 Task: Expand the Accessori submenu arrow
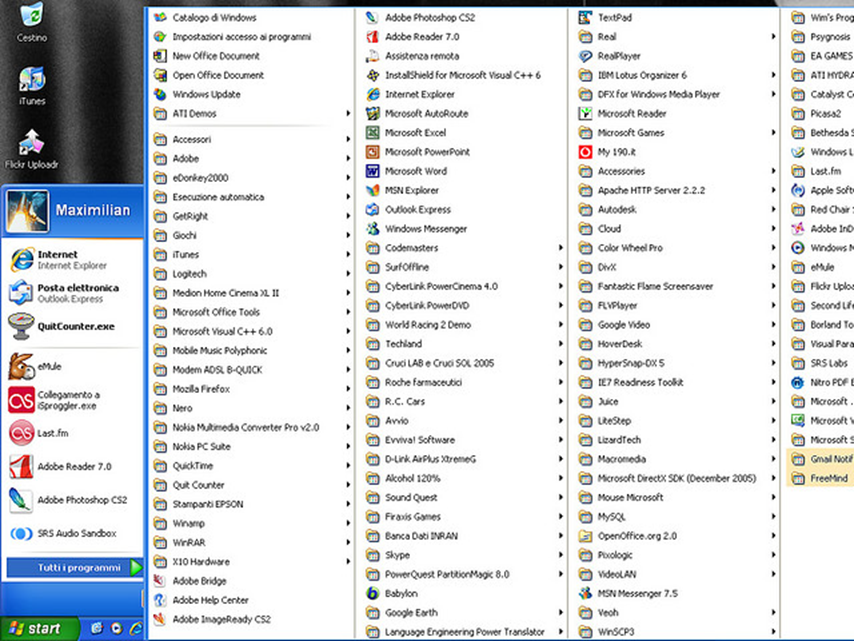click(348, 139)
